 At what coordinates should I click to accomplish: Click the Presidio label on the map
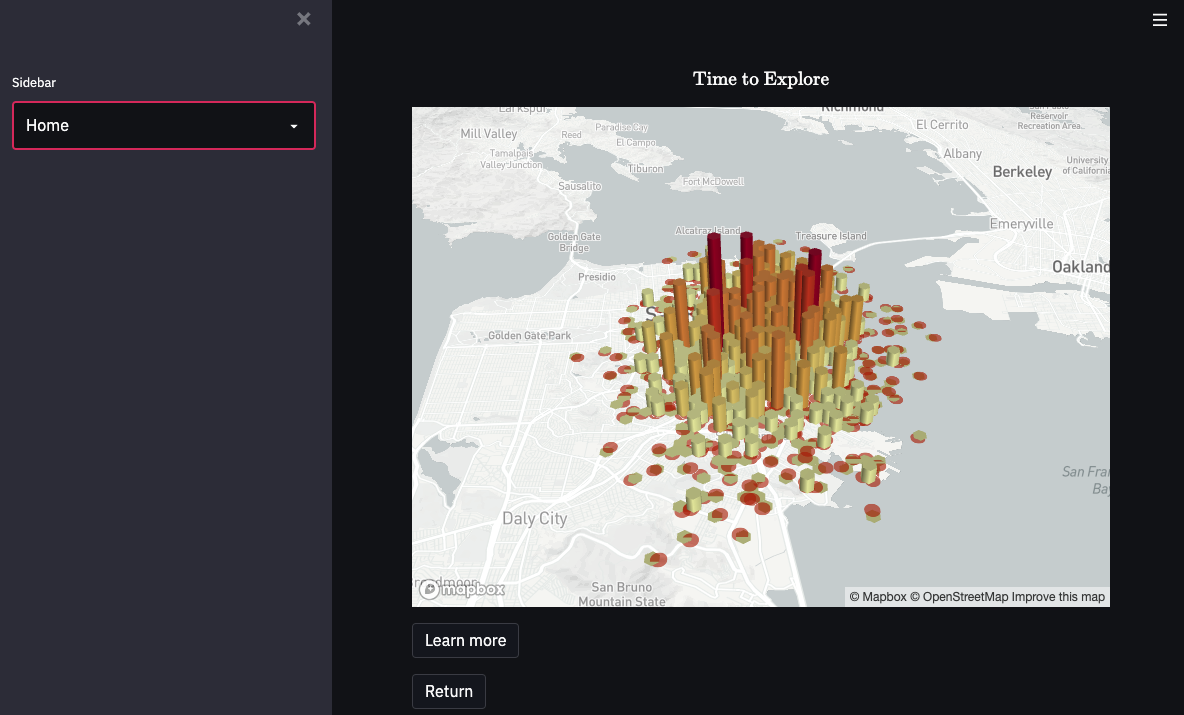pos(597,276)
